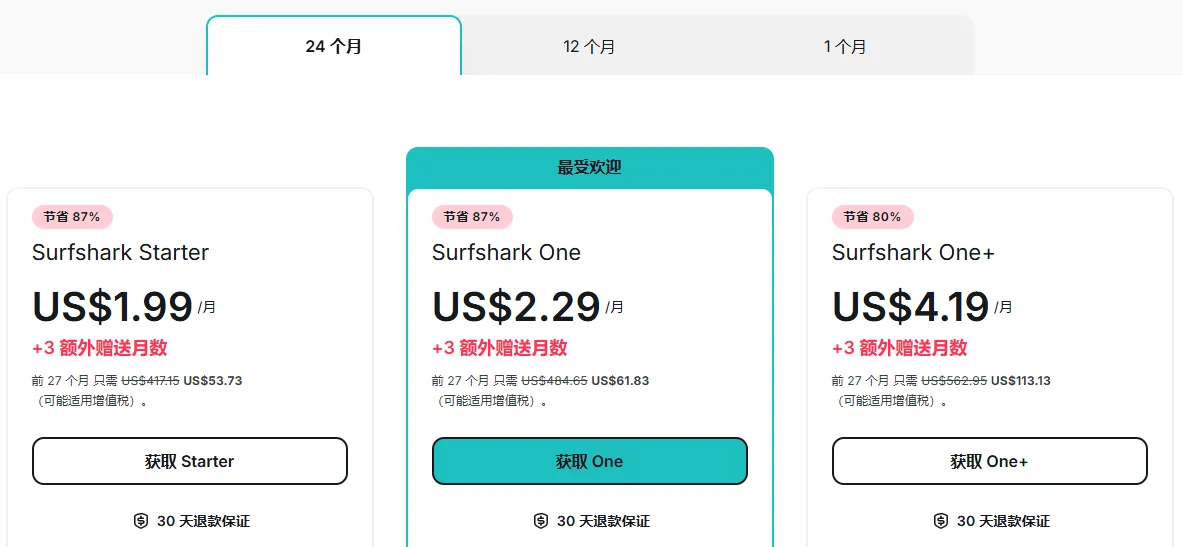
Task: Click the 最受欢迎 banner
Action: point(589,167)
